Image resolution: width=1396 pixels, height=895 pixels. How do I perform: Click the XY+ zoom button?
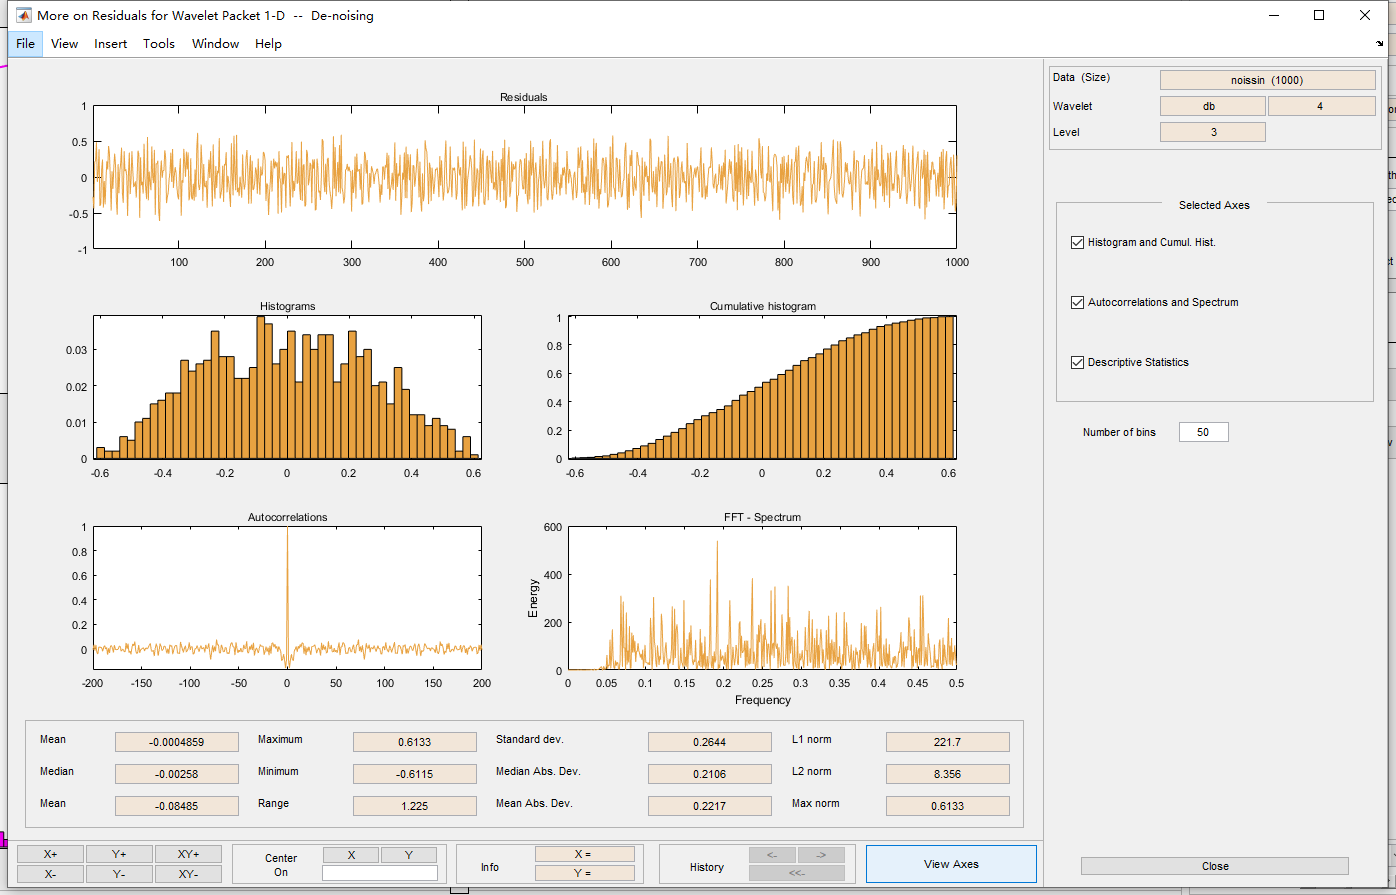tap(188, 854)
